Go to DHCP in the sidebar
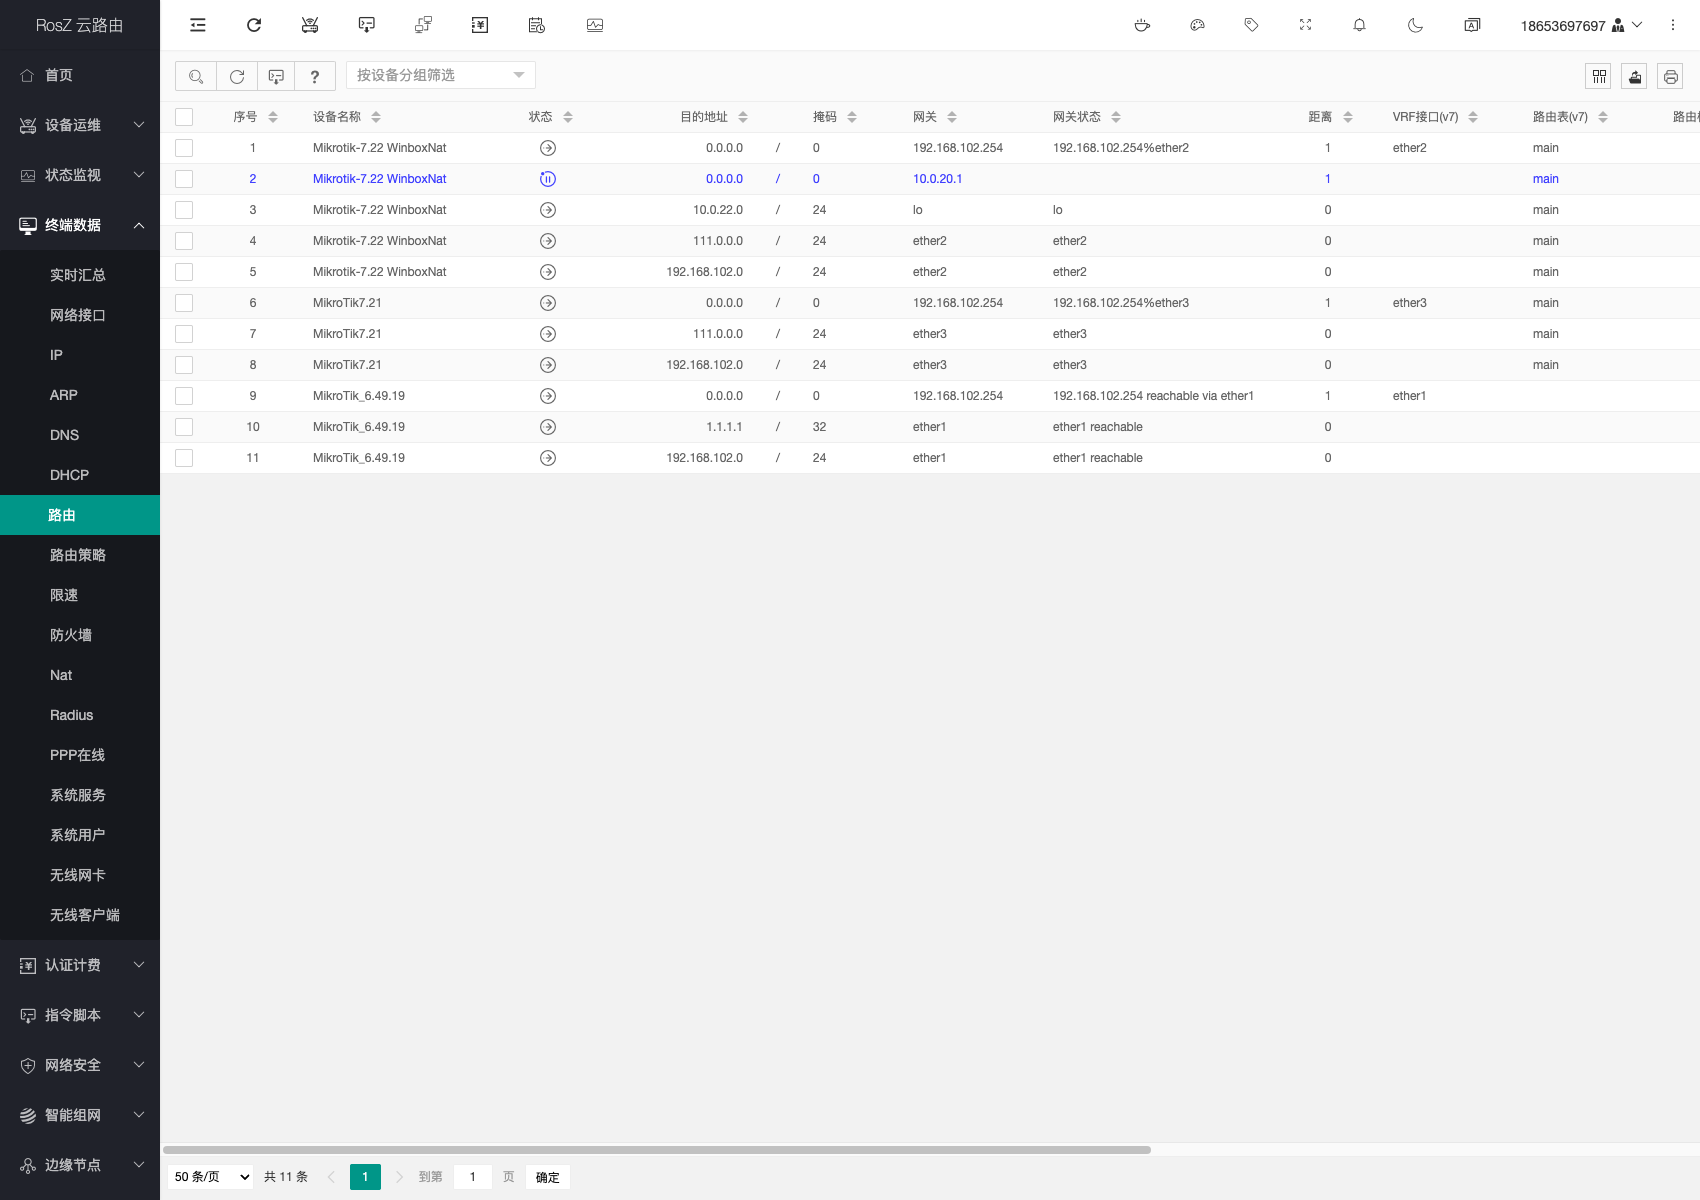The height and width of the screenshot is (1200, 1700). (69, 475)
